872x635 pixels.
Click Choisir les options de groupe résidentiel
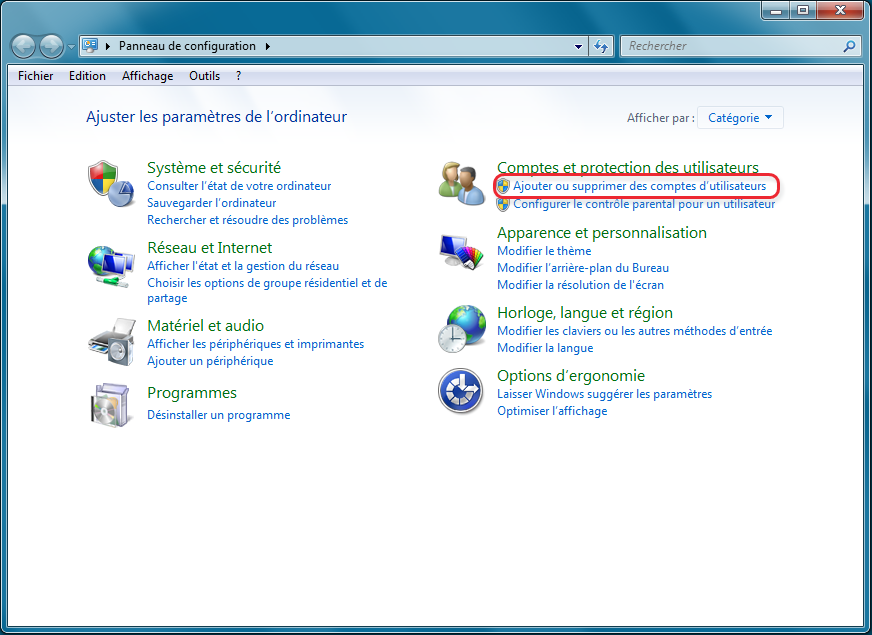[x=267, y=290]
